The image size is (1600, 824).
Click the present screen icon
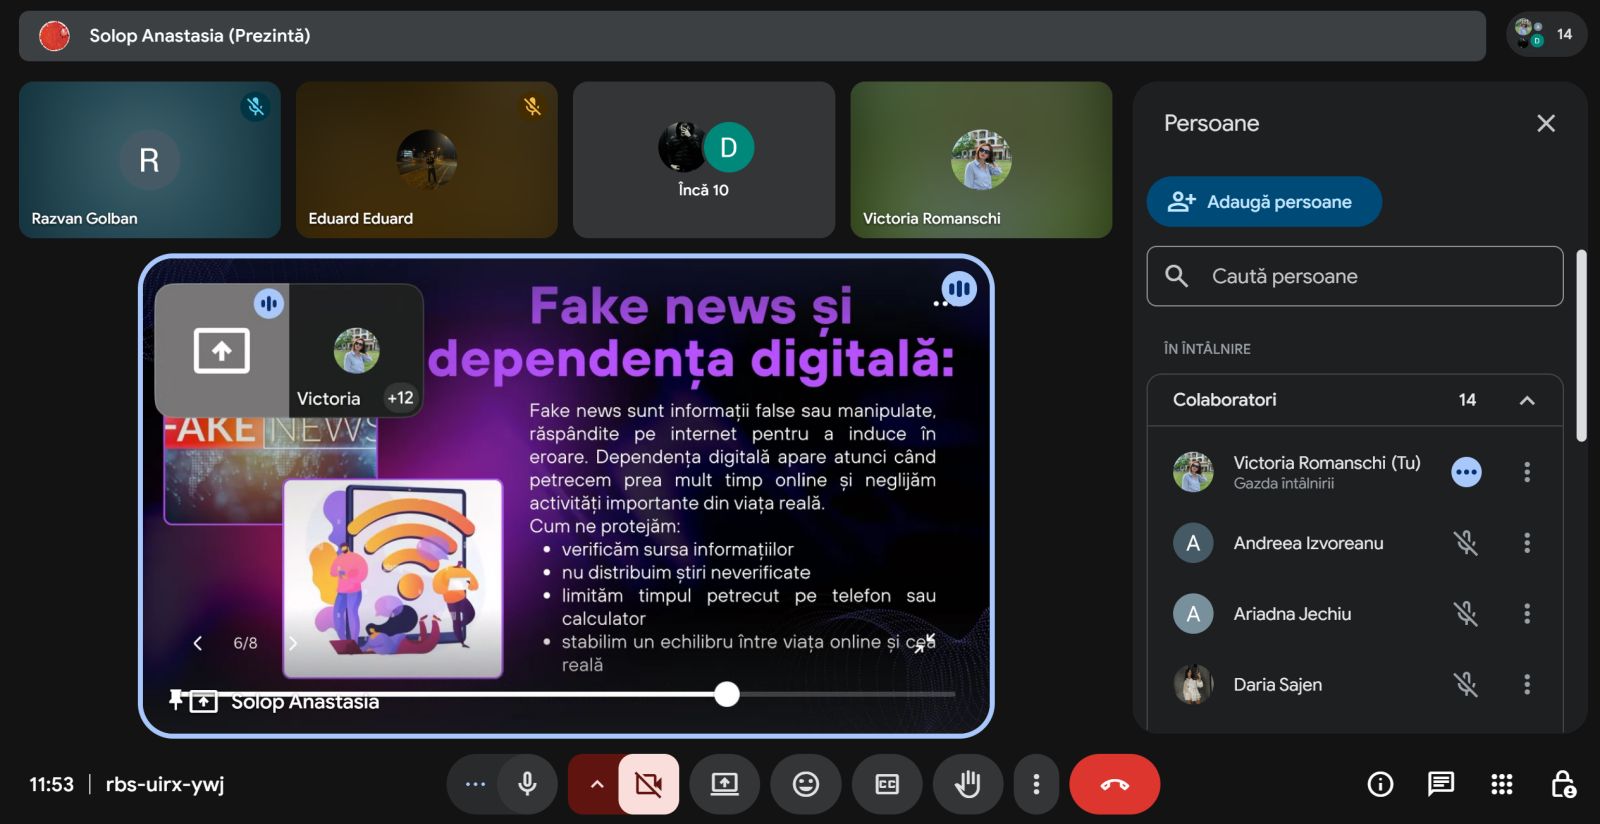(x=724, y=785)
